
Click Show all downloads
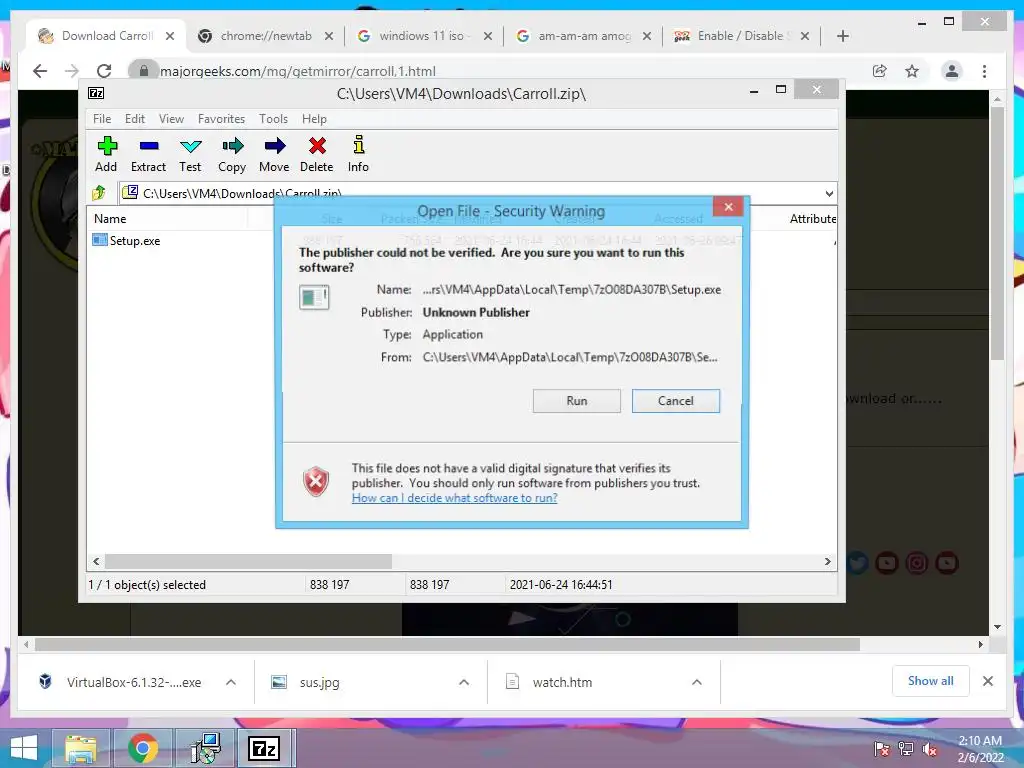(x=931, y=681)
